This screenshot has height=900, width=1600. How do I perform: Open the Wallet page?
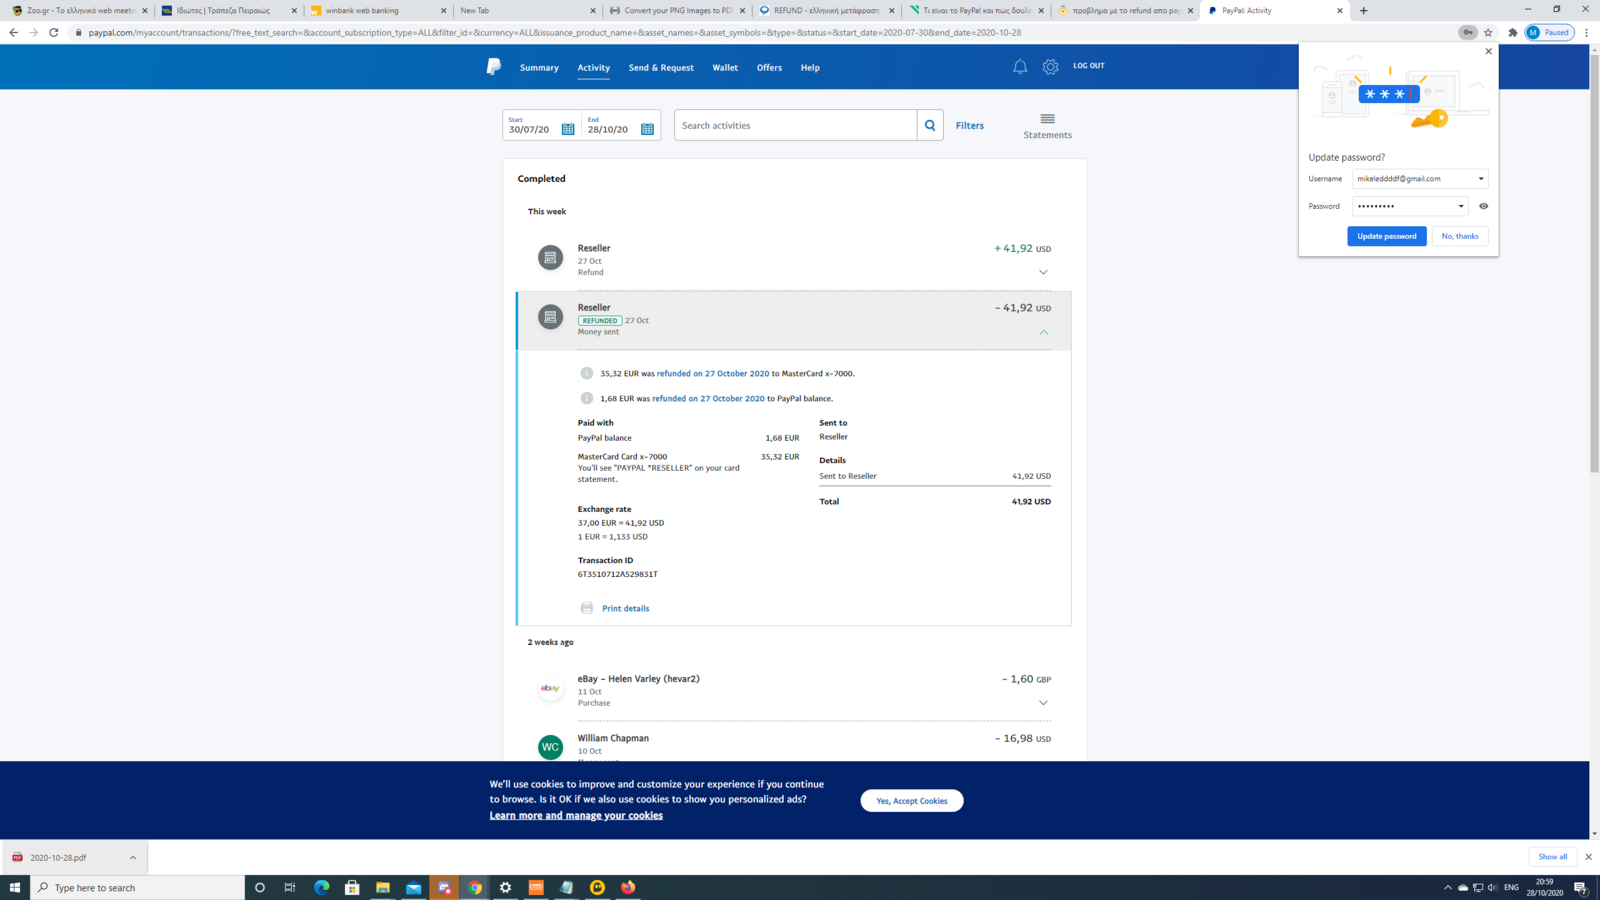pos(725,68)
